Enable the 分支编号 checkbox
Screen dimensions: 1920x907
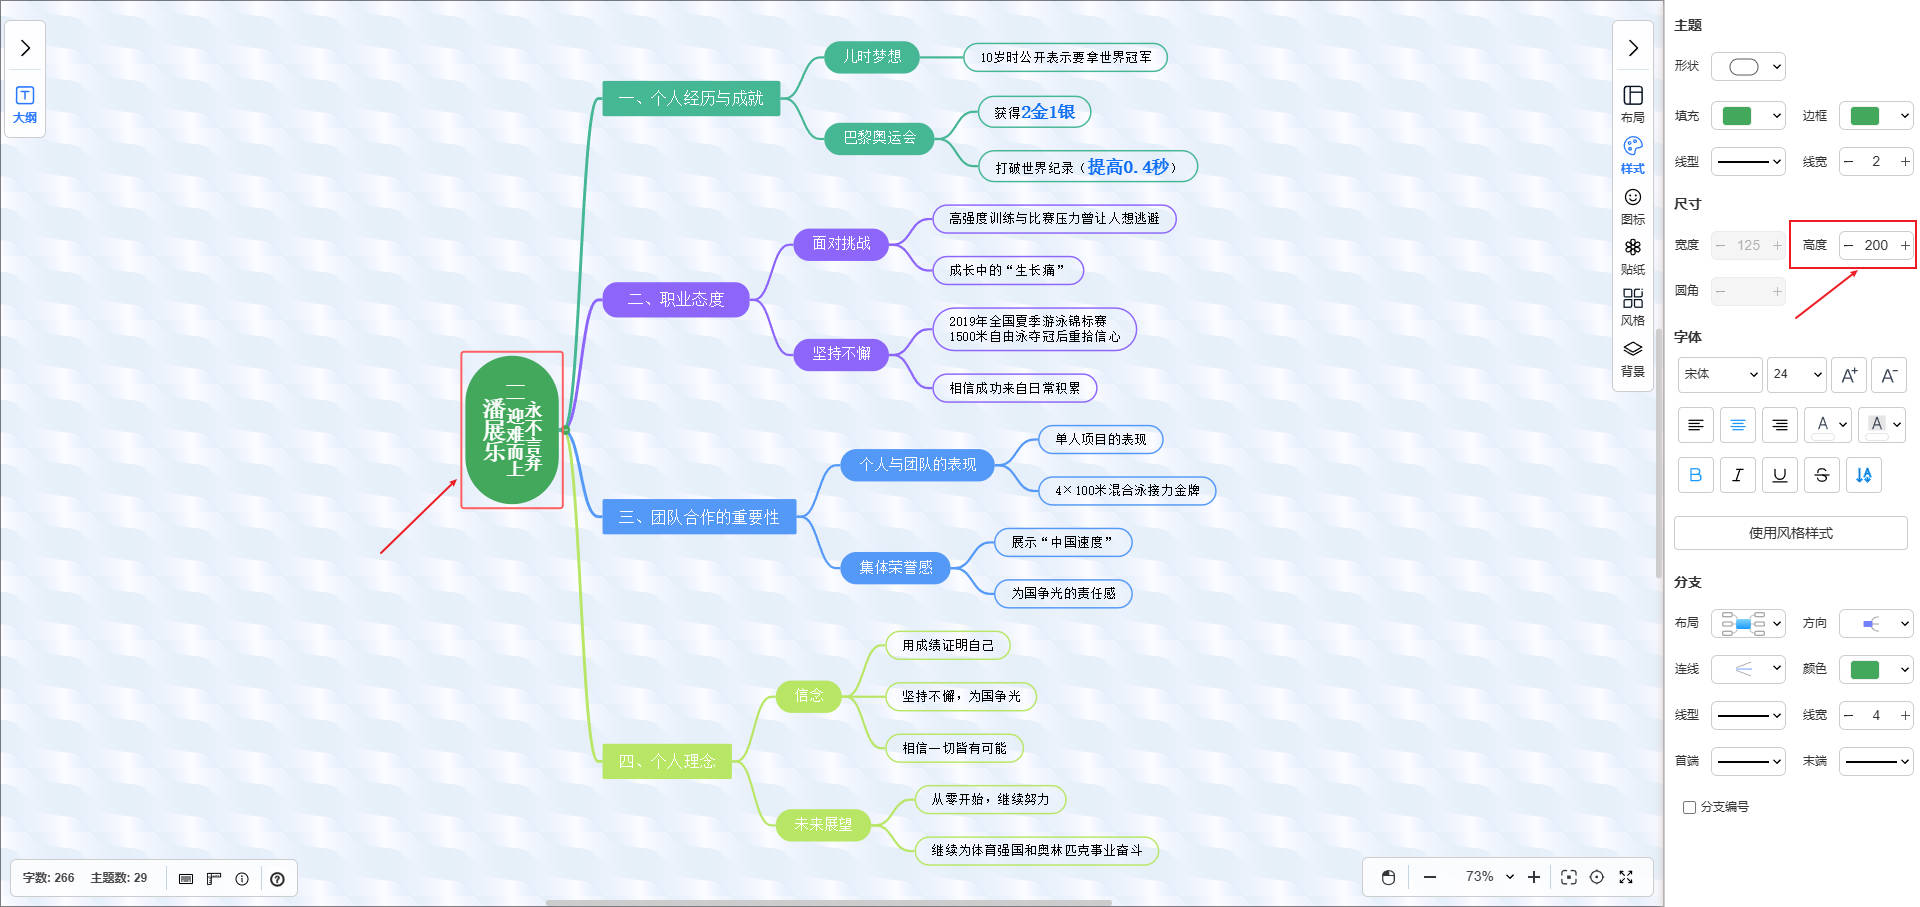coord(1689,807)
